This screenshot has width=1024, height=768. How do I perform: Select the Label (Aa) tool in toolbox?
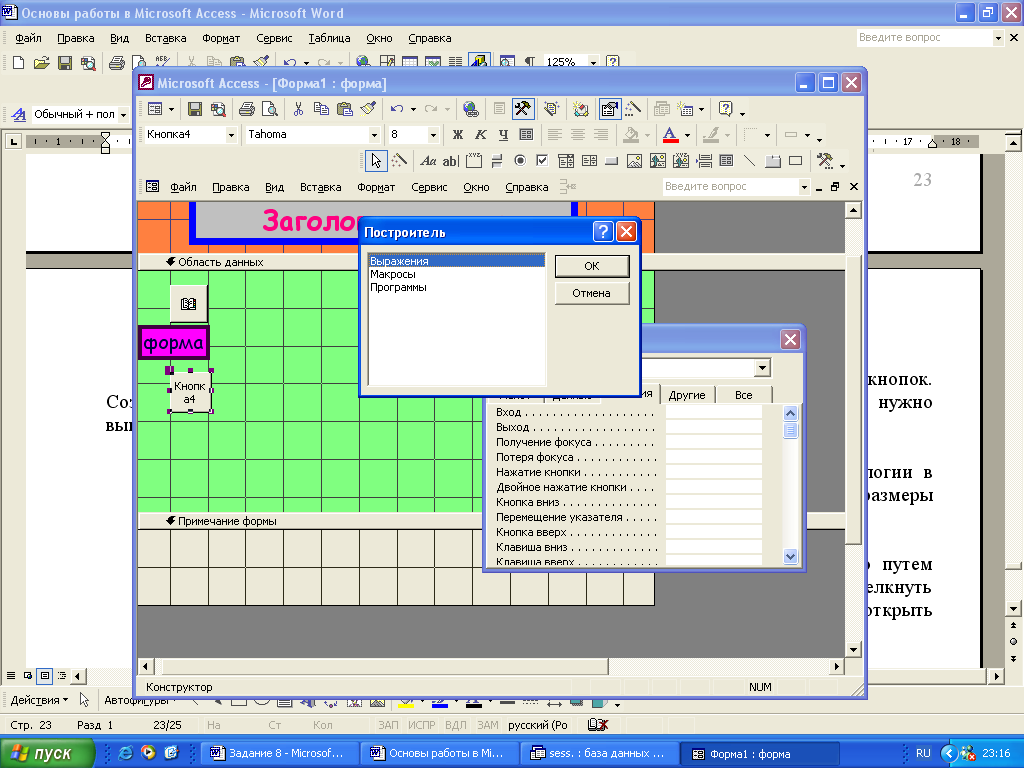pos(428,161)
